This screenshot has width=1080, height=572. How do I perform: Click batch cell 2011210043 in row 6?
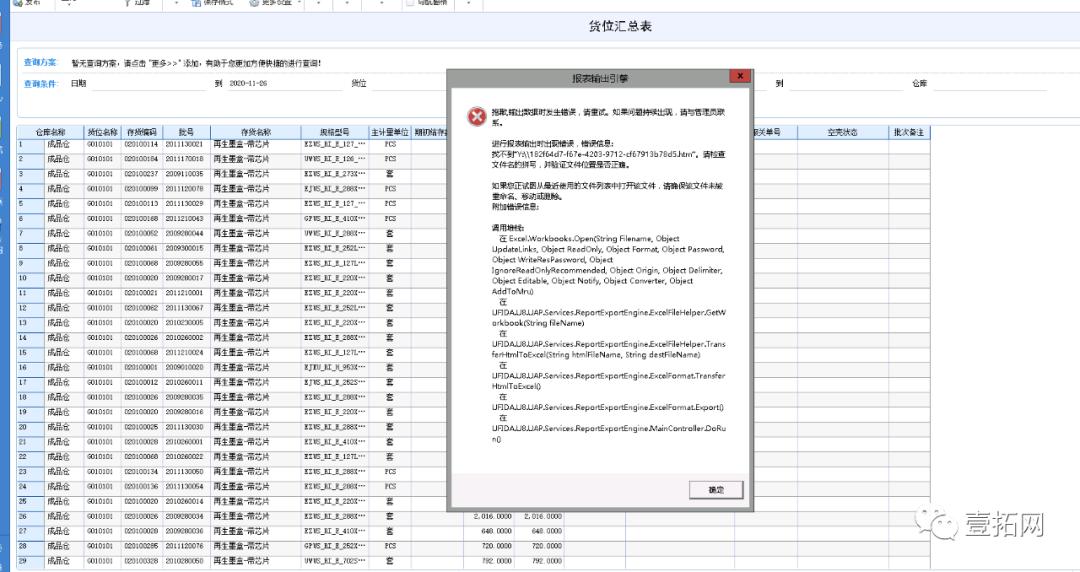[185, 219]
